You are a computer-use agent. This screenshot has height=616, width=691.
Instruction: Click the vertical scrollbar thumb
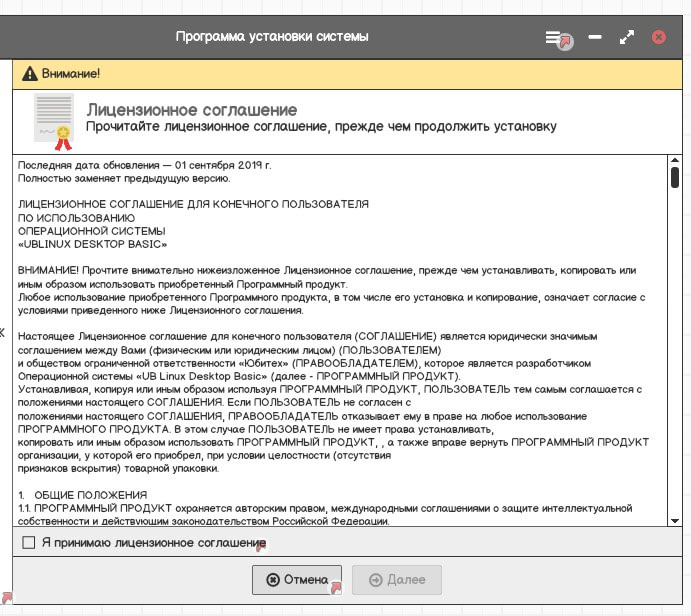[x=675, y=178]
